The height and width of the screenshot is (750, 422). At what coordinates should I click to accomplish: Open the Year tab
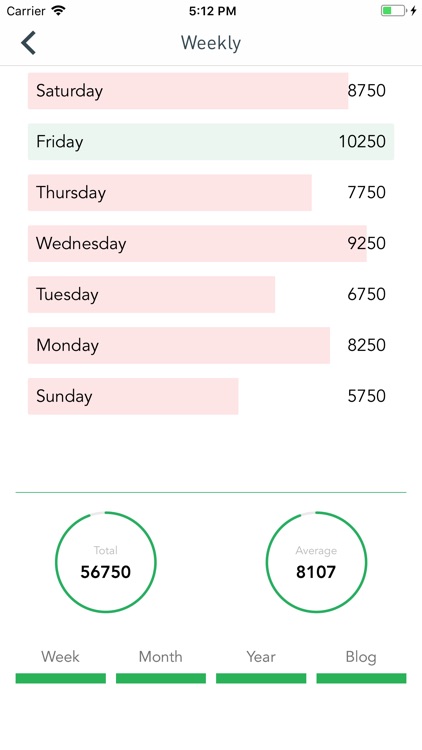pyautogui.click(x=261, y=665)
